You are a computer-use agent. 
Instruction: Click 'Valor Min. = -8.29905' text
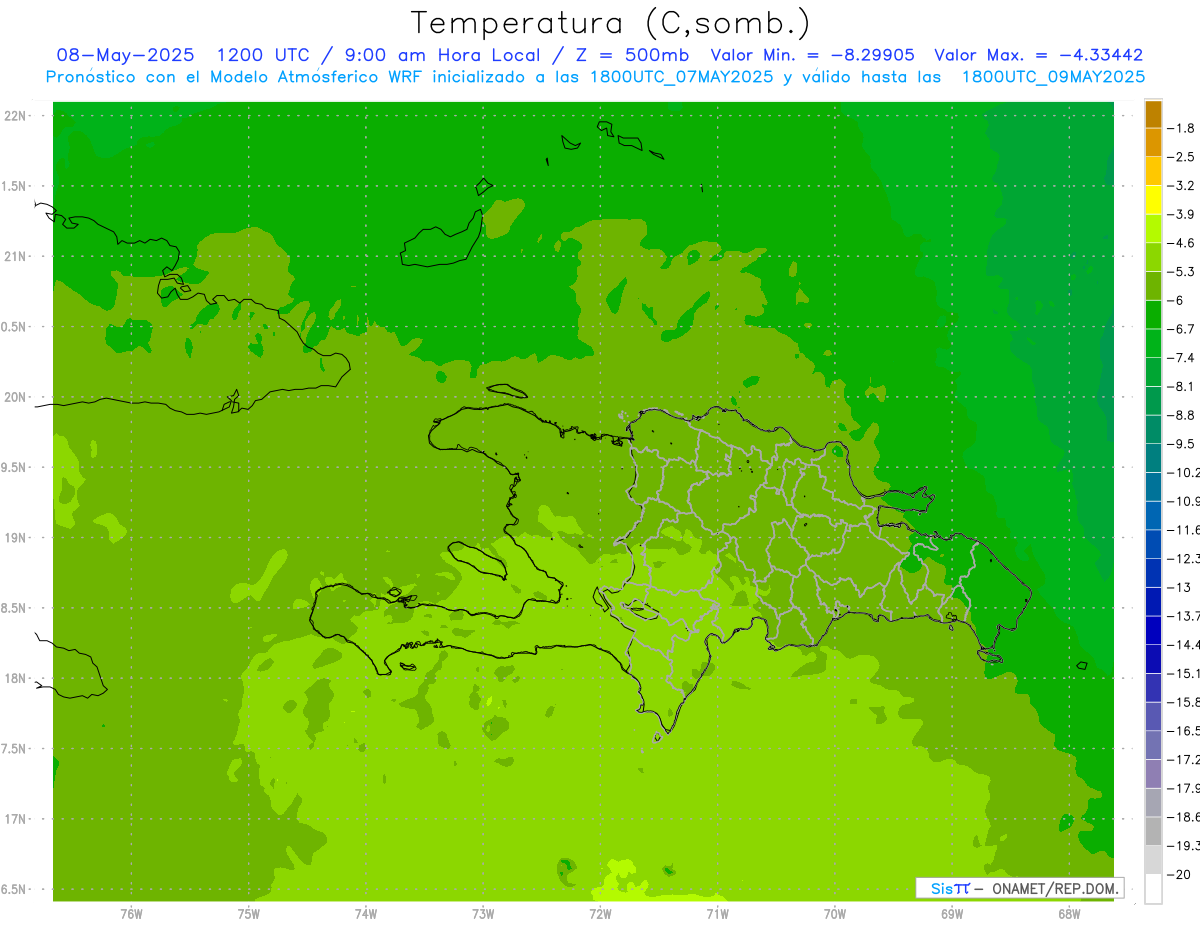812,55
